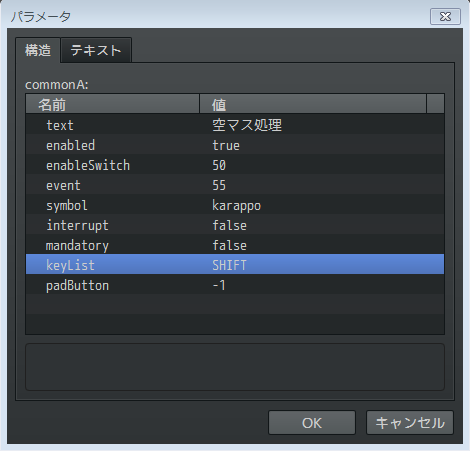This screenshot has width=470, height=451.
Task: Select the value 50 for enableSwitch
Action: click(322, 165)
